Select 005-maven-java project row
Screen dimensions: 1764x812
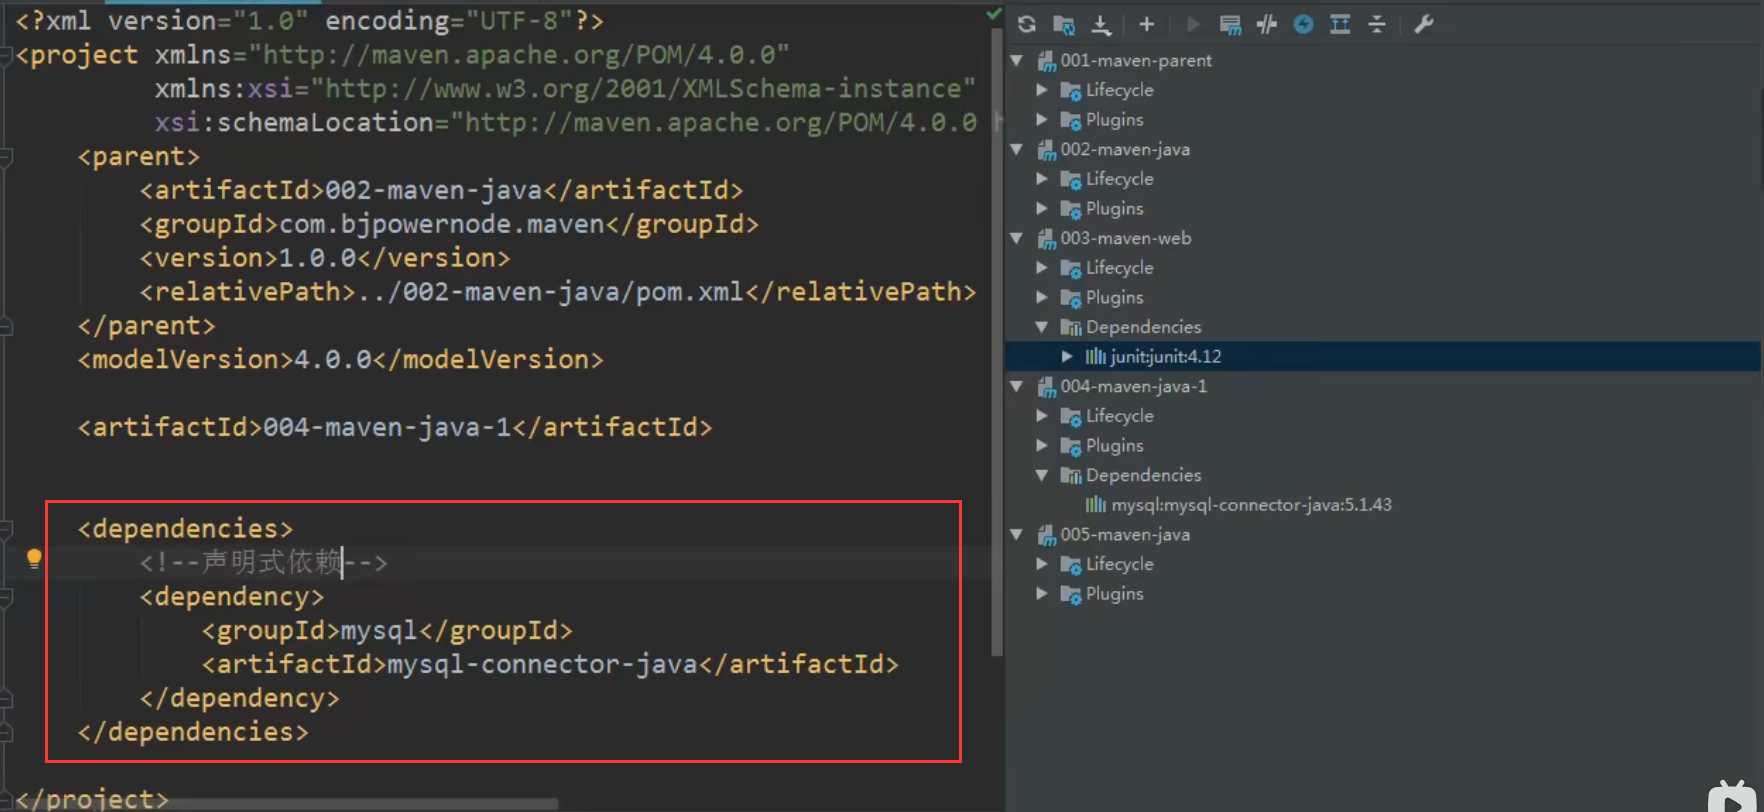[1384, 535]
